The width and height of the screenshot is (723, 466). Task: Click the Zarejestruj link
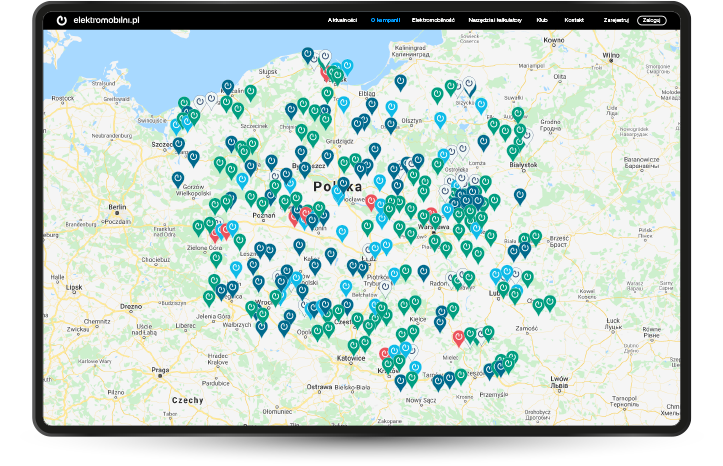point(616,19)
